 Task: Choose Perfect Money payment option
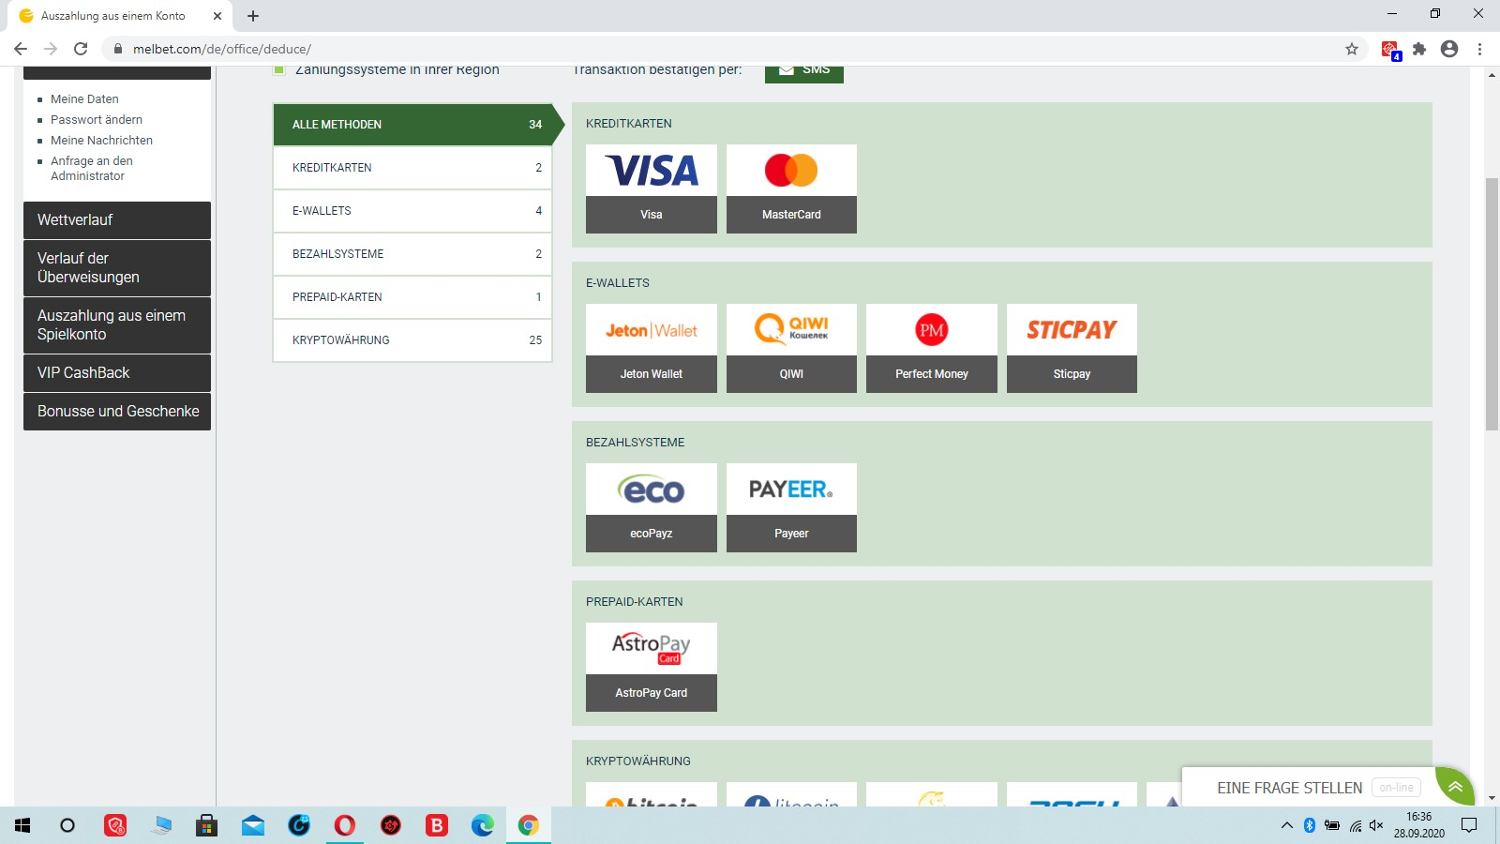coord(931,348)
